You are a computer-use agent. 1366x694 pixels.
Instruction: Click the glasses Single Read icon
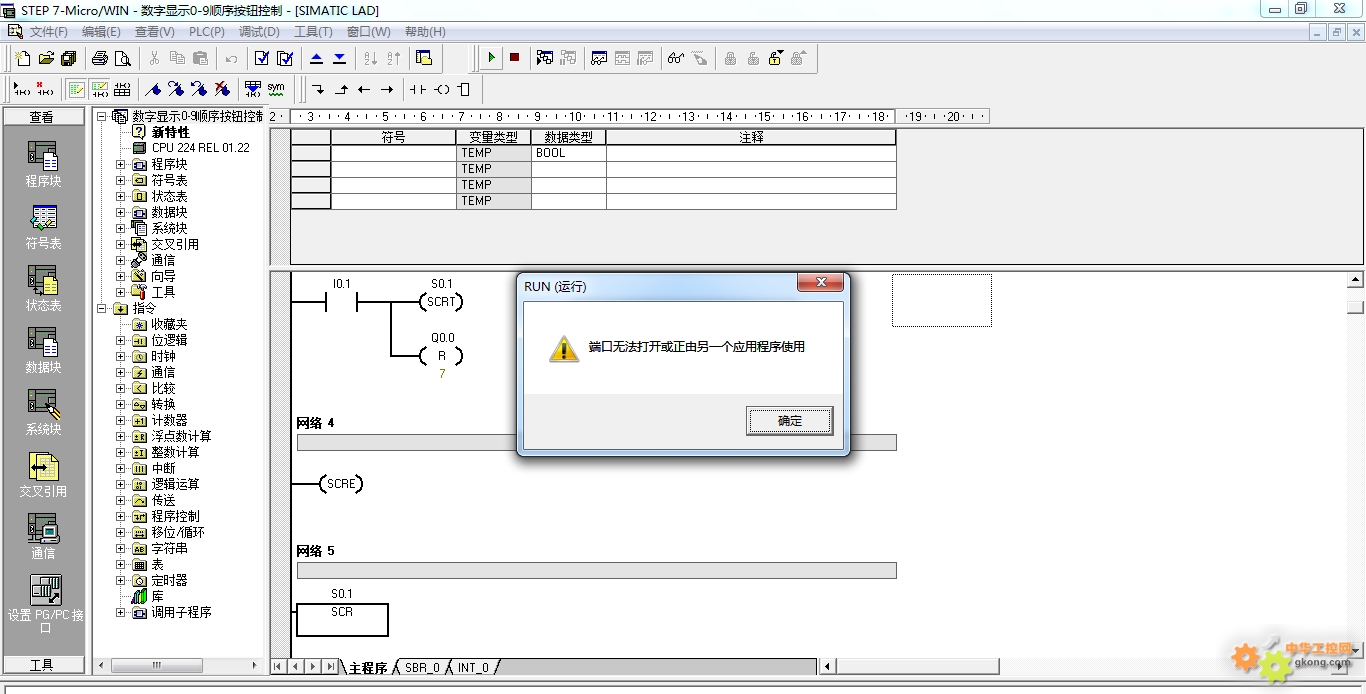(677, 58)
